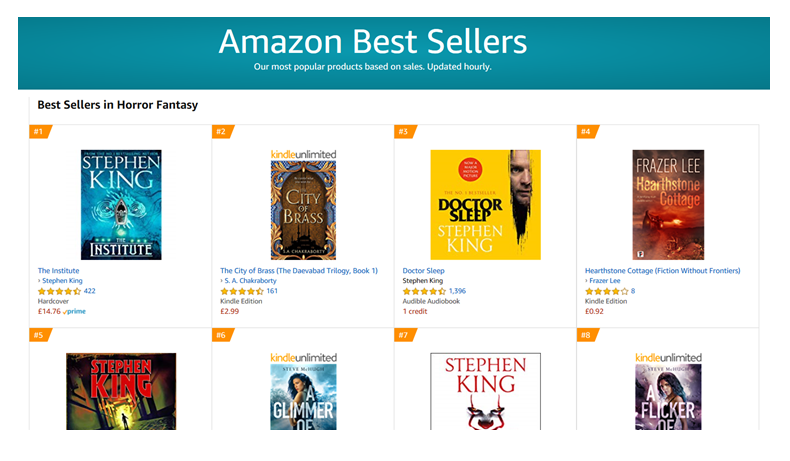Screen dimensions: 790x461
Task: View the 1,396 reviews for Doctor Sleep
Action: coord(458,291)
